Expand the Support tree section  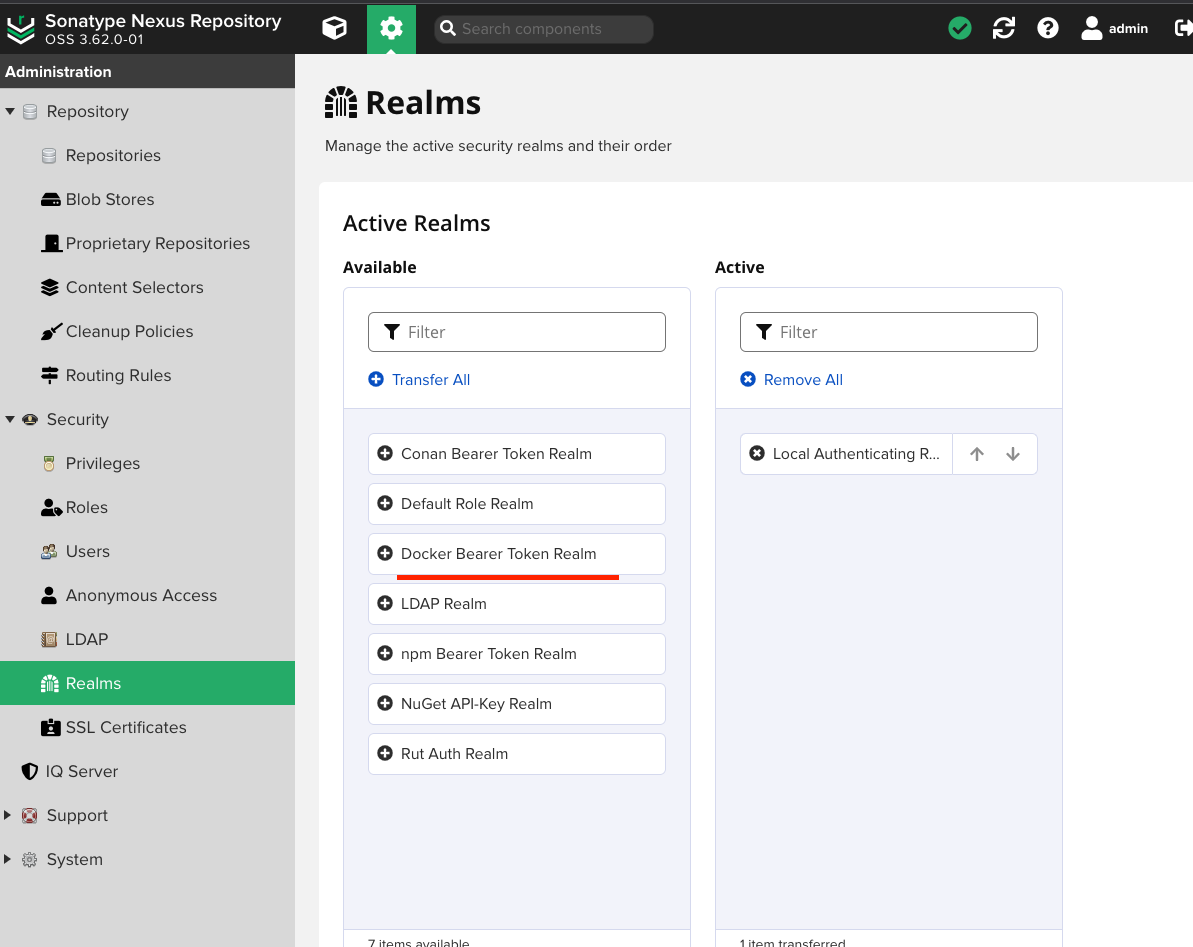pos(9,816)
